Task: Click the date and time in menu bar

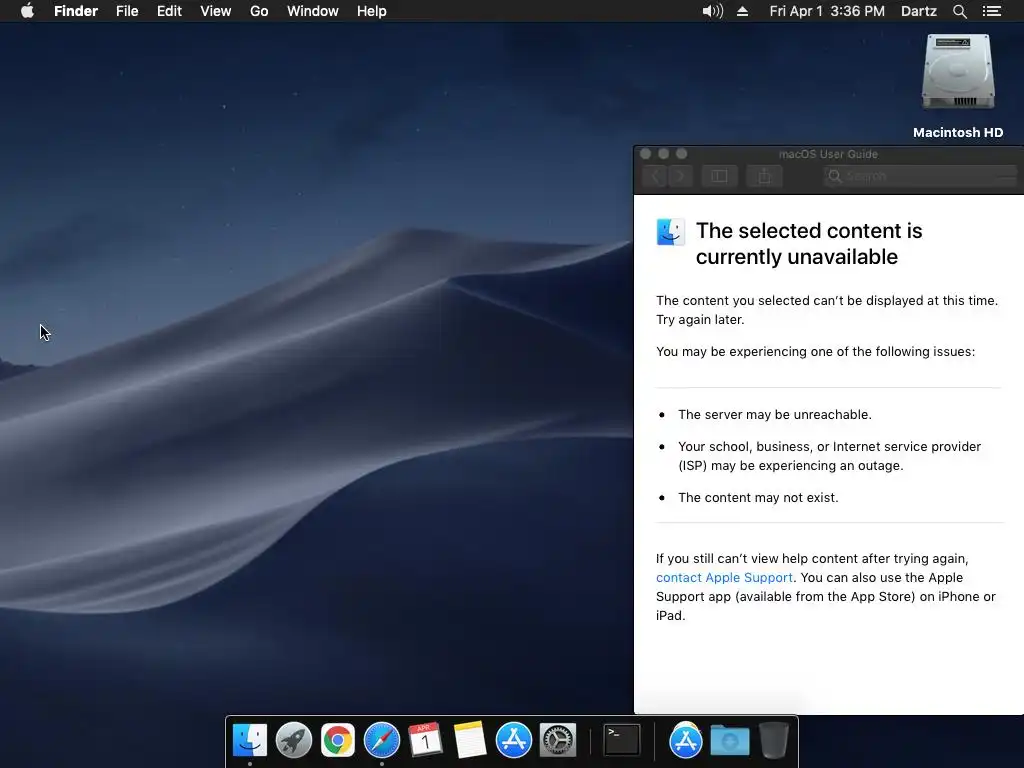Action: pos(827,11)
